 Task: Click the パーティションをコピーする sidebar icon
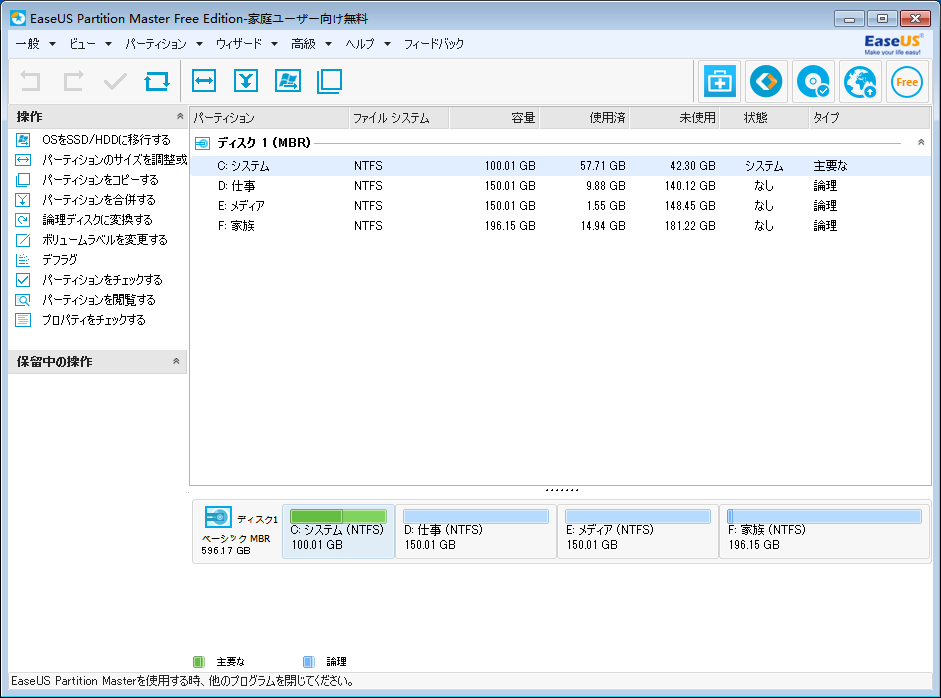point(23,179)
